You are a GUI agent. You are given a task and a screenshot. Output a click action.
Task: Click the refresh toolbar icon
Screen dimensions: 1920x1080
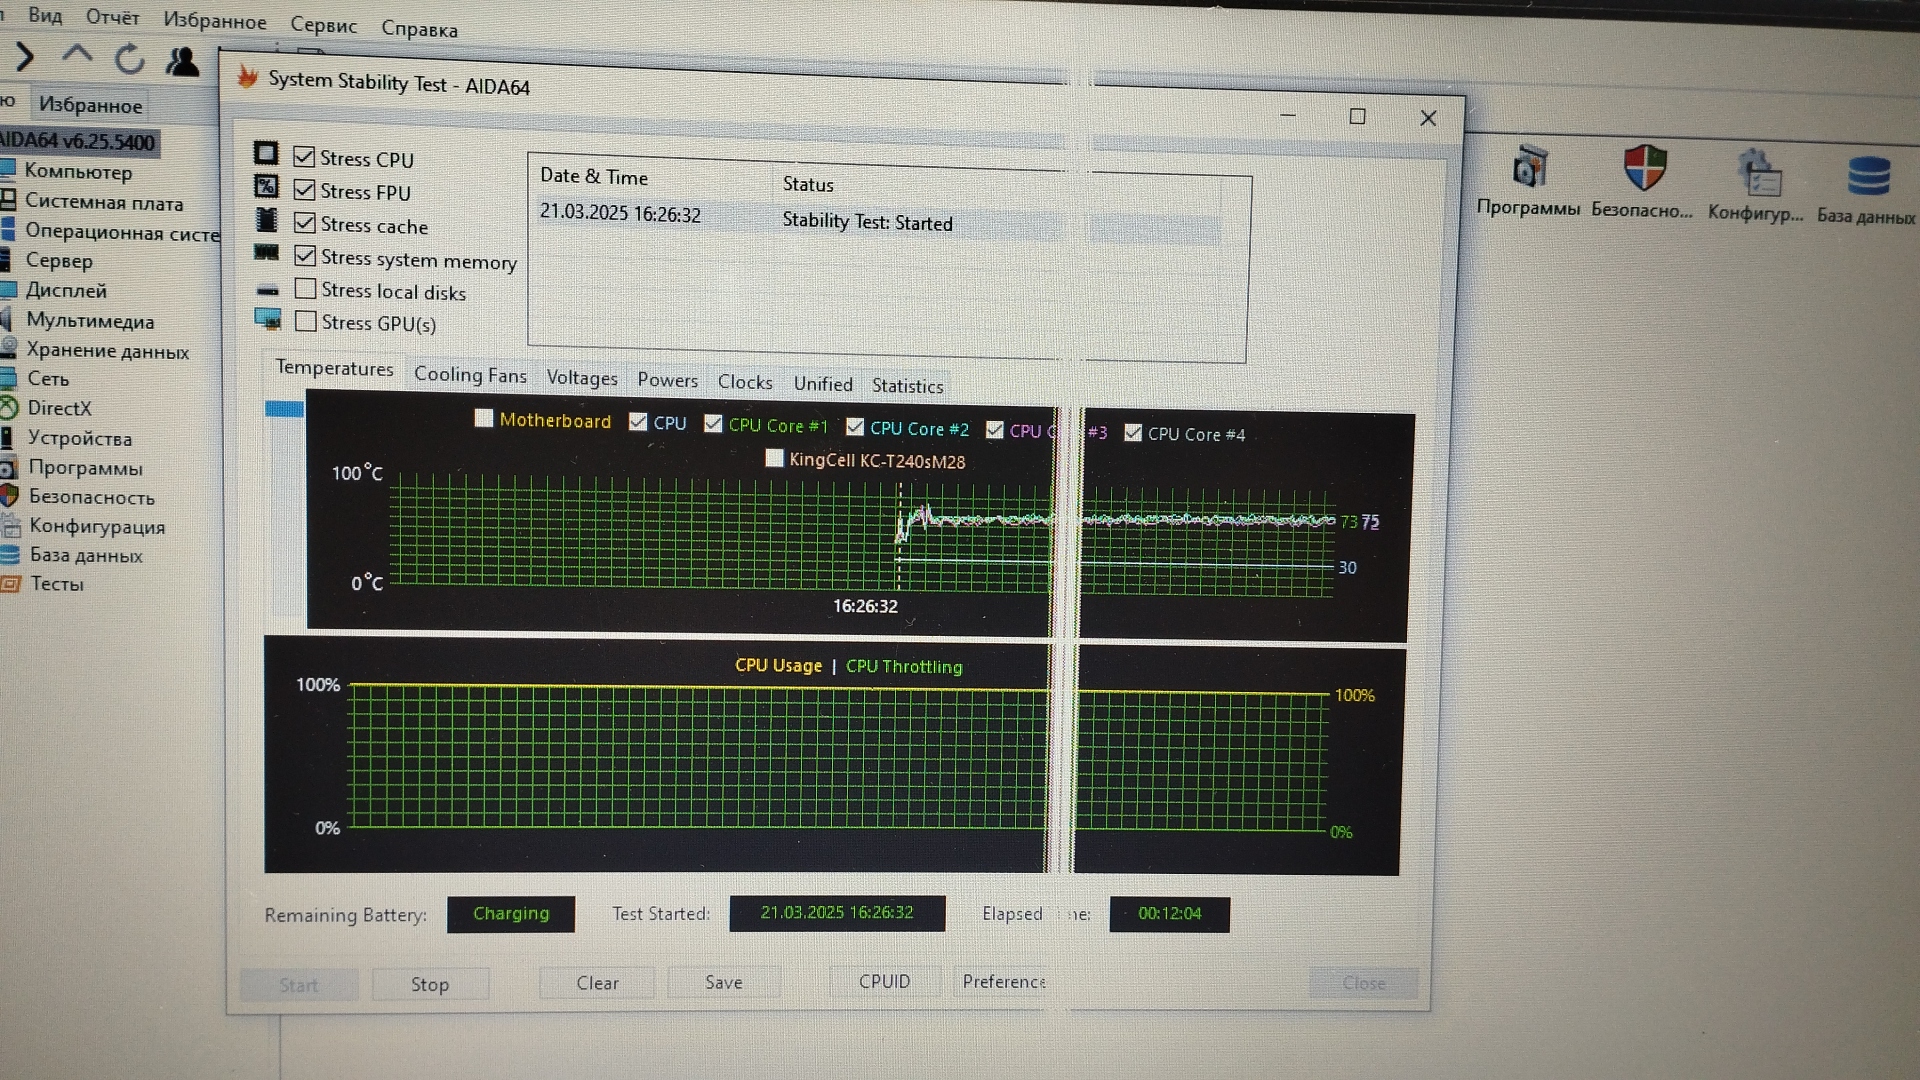click(x=129, y=59)
